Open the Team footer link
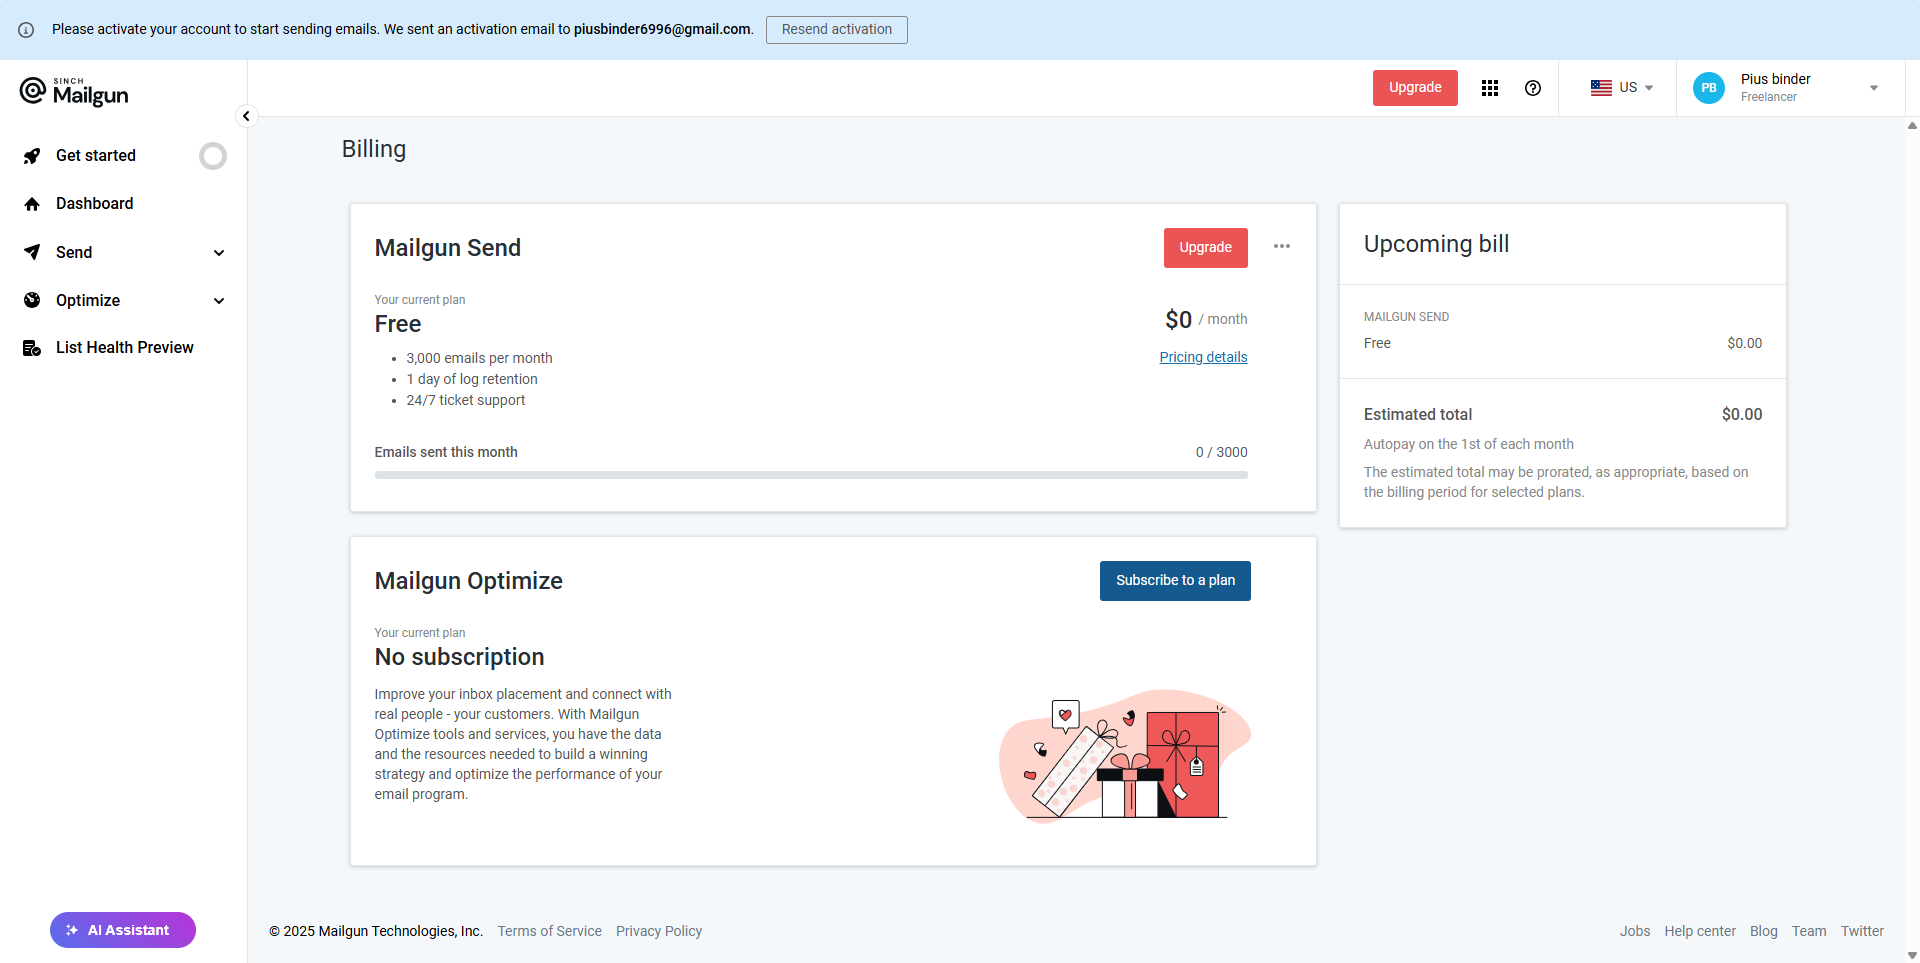 (x=1809, y=931)
